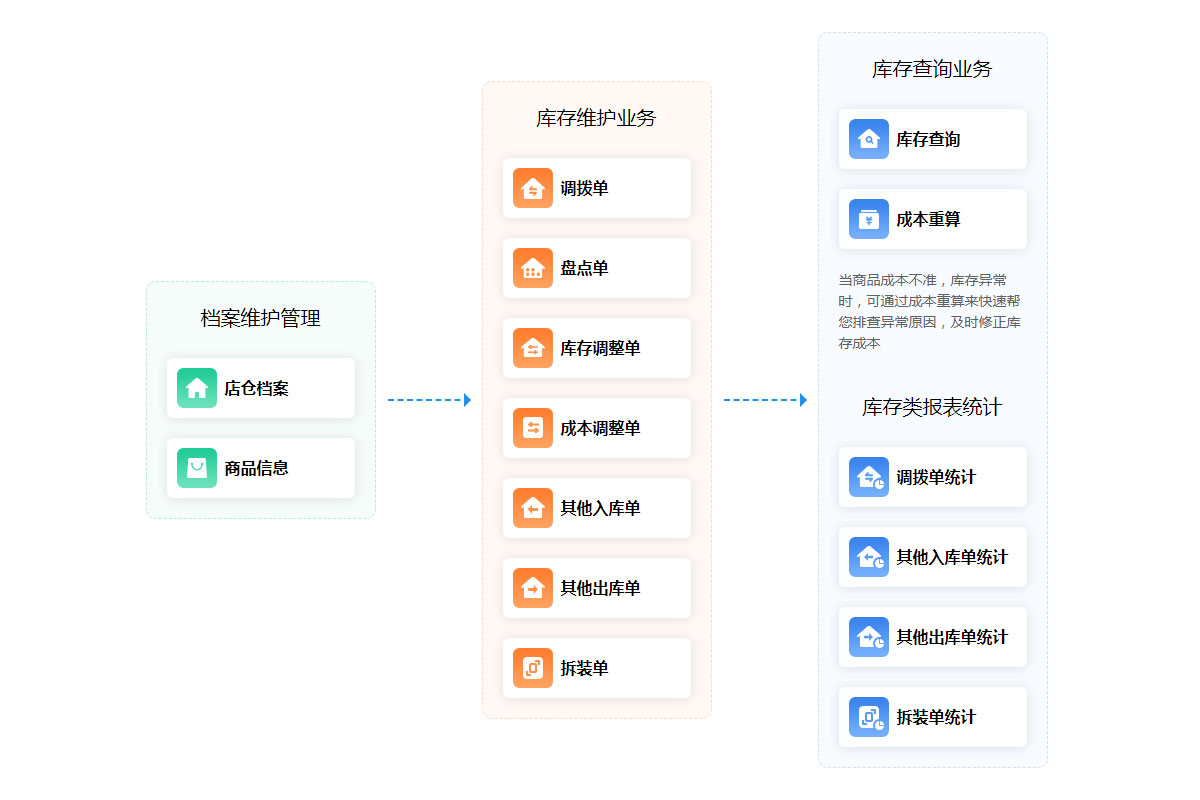Open the 成本调整单 label
The width and height of the screenshot is (1200, 800).
point(600,428)
